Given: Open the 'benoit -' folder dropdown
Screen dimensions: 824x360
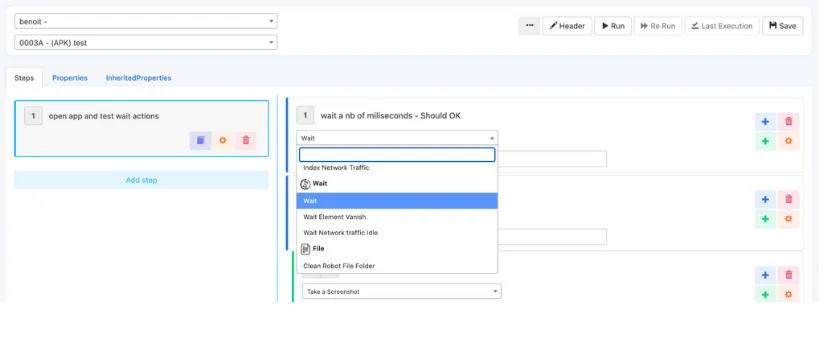Looking at the screenshot, I should click(146, 22).
